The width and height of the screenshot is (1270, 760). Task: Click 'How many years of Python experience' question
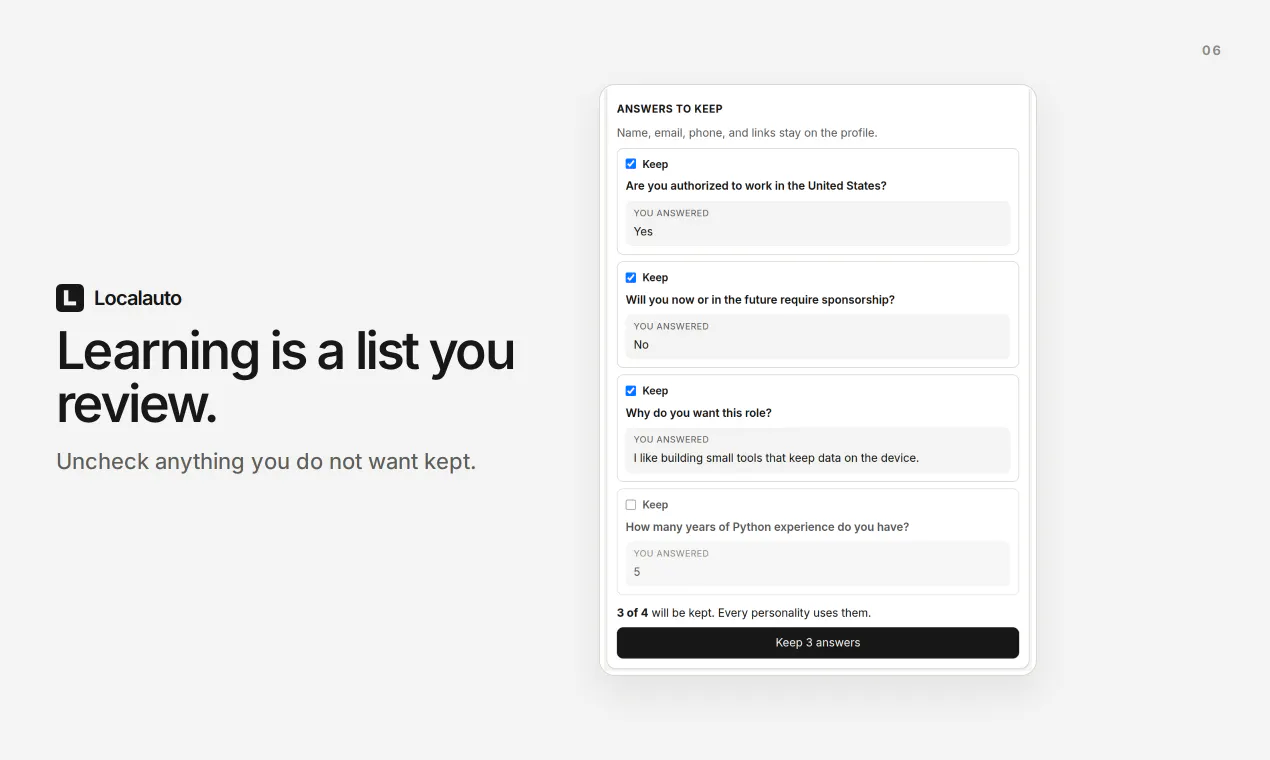coord(767,527)
